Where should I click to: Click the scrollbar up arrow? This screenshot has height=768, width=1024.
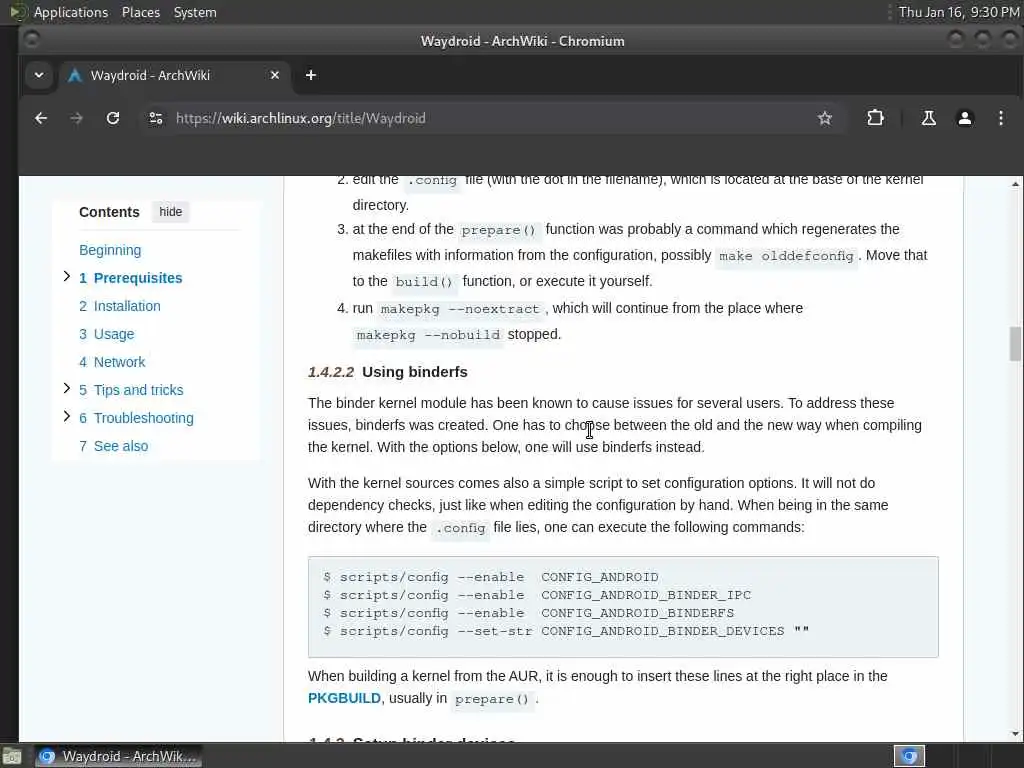click(x=1015, y=185)
